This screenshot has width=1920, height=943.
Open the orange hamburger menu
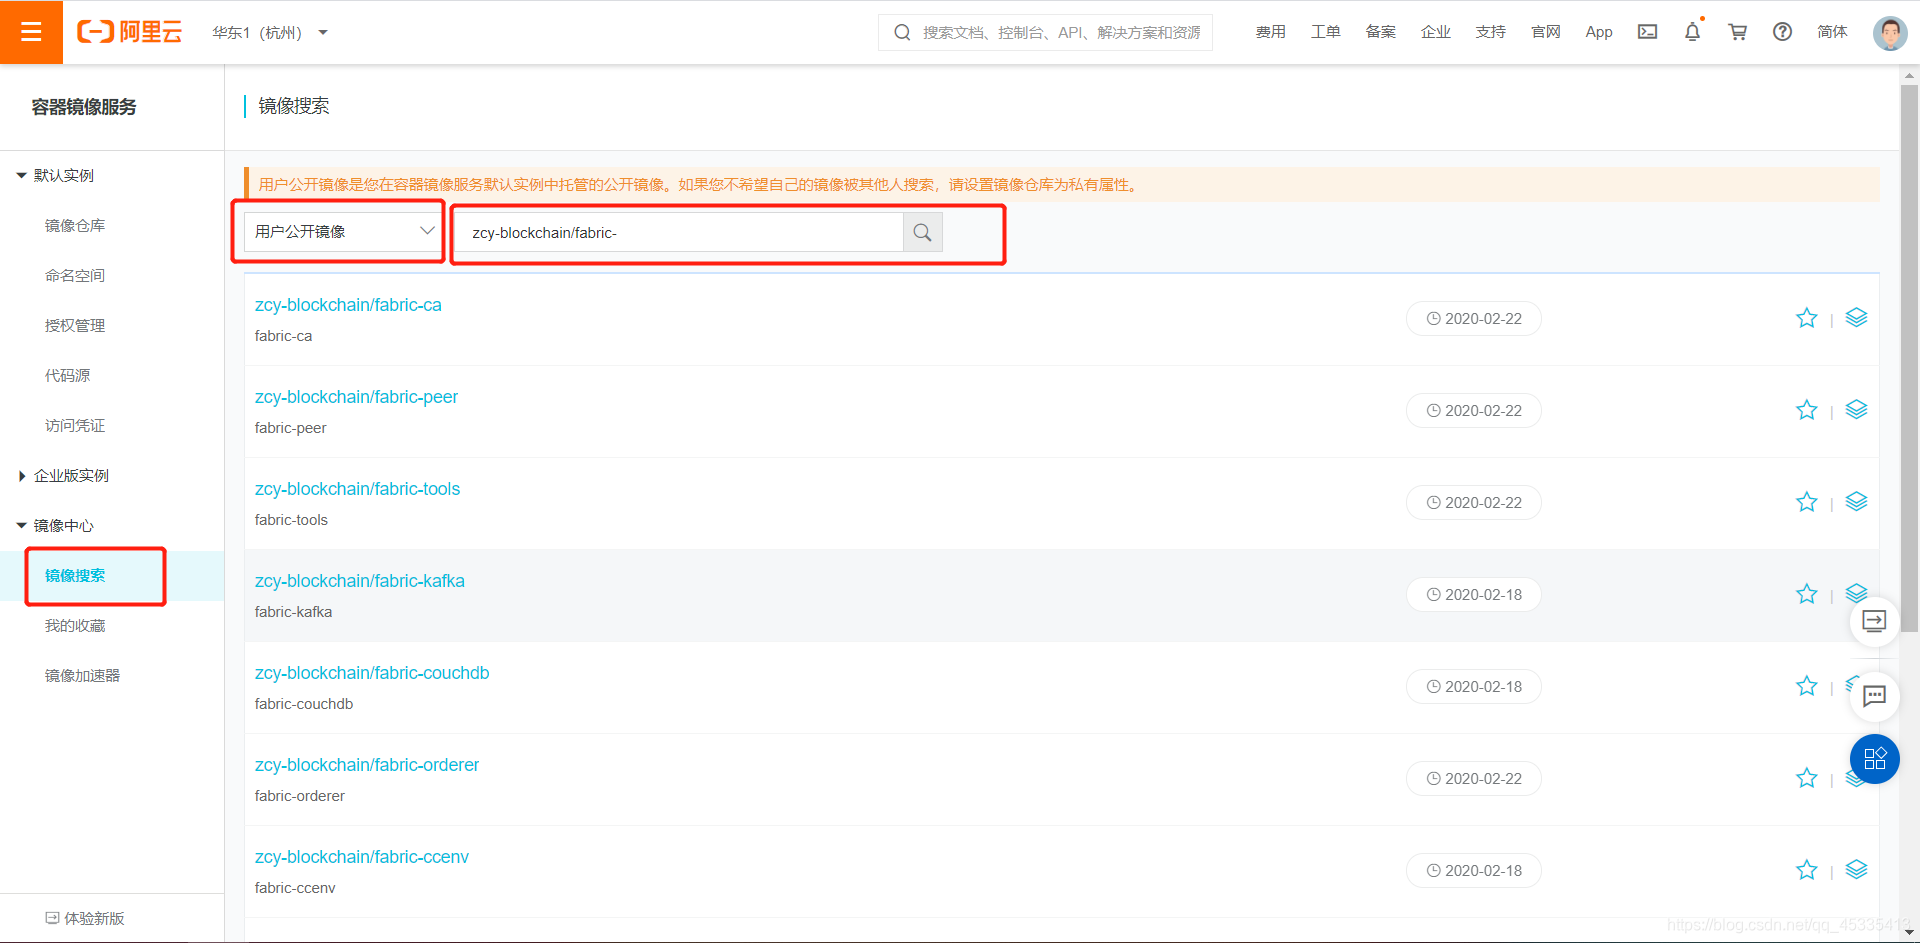pyautogui.click(x=31, y=32)
